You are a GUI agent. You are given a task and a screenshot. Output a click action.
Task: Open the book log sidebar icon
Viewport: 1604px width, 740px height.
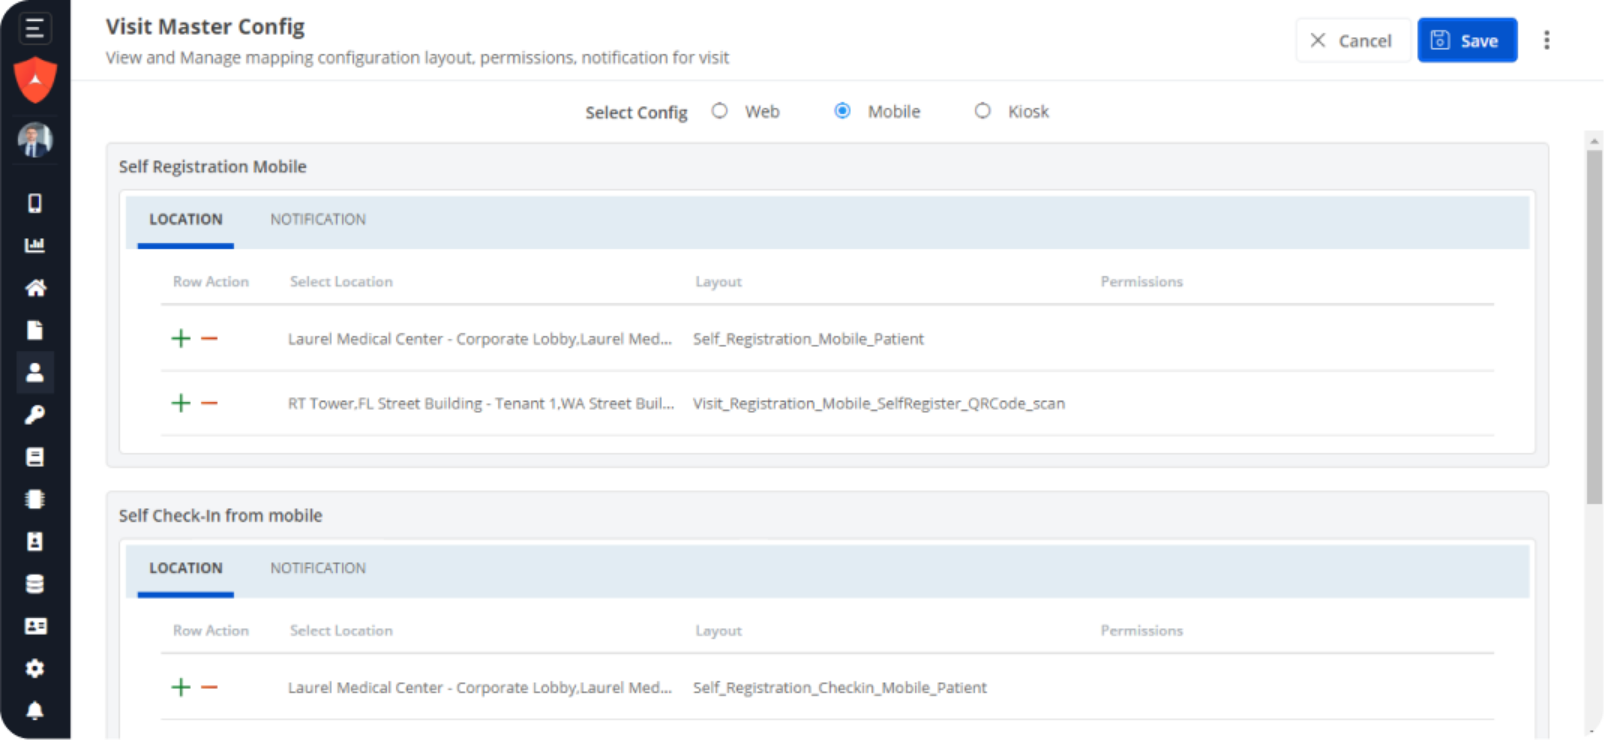coord(35,457)
